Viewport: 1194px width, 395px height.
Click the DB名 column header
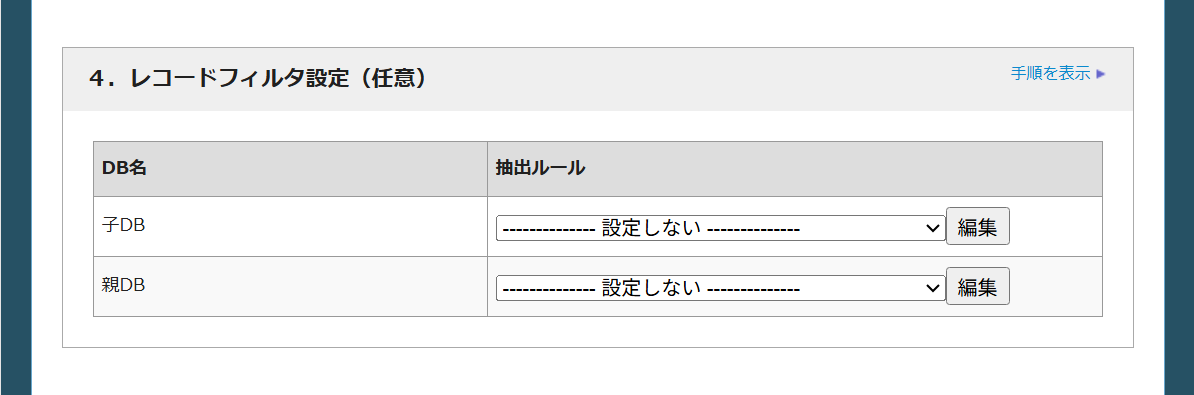[x=290, y=169]
